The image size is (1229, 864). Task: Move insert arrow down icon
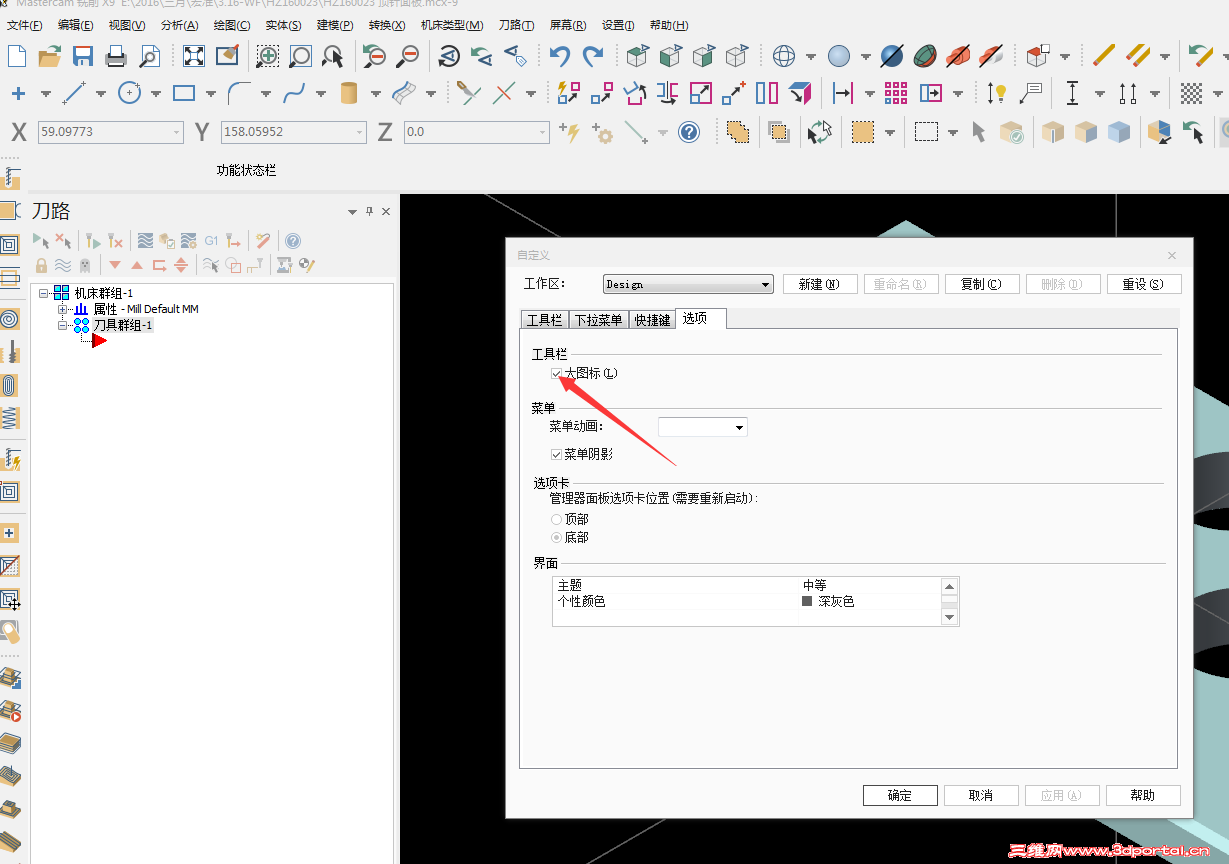point(115,265)
